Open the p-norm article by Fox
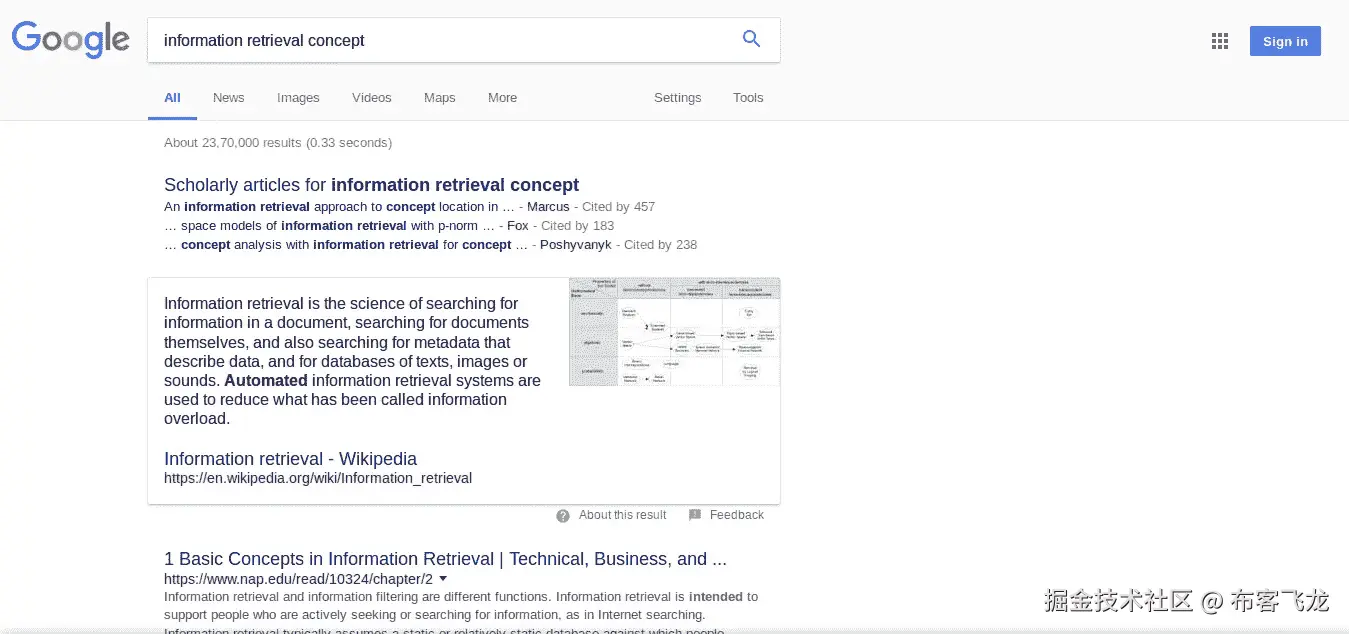Screen dimensions: 1349x634 point(331,226)
